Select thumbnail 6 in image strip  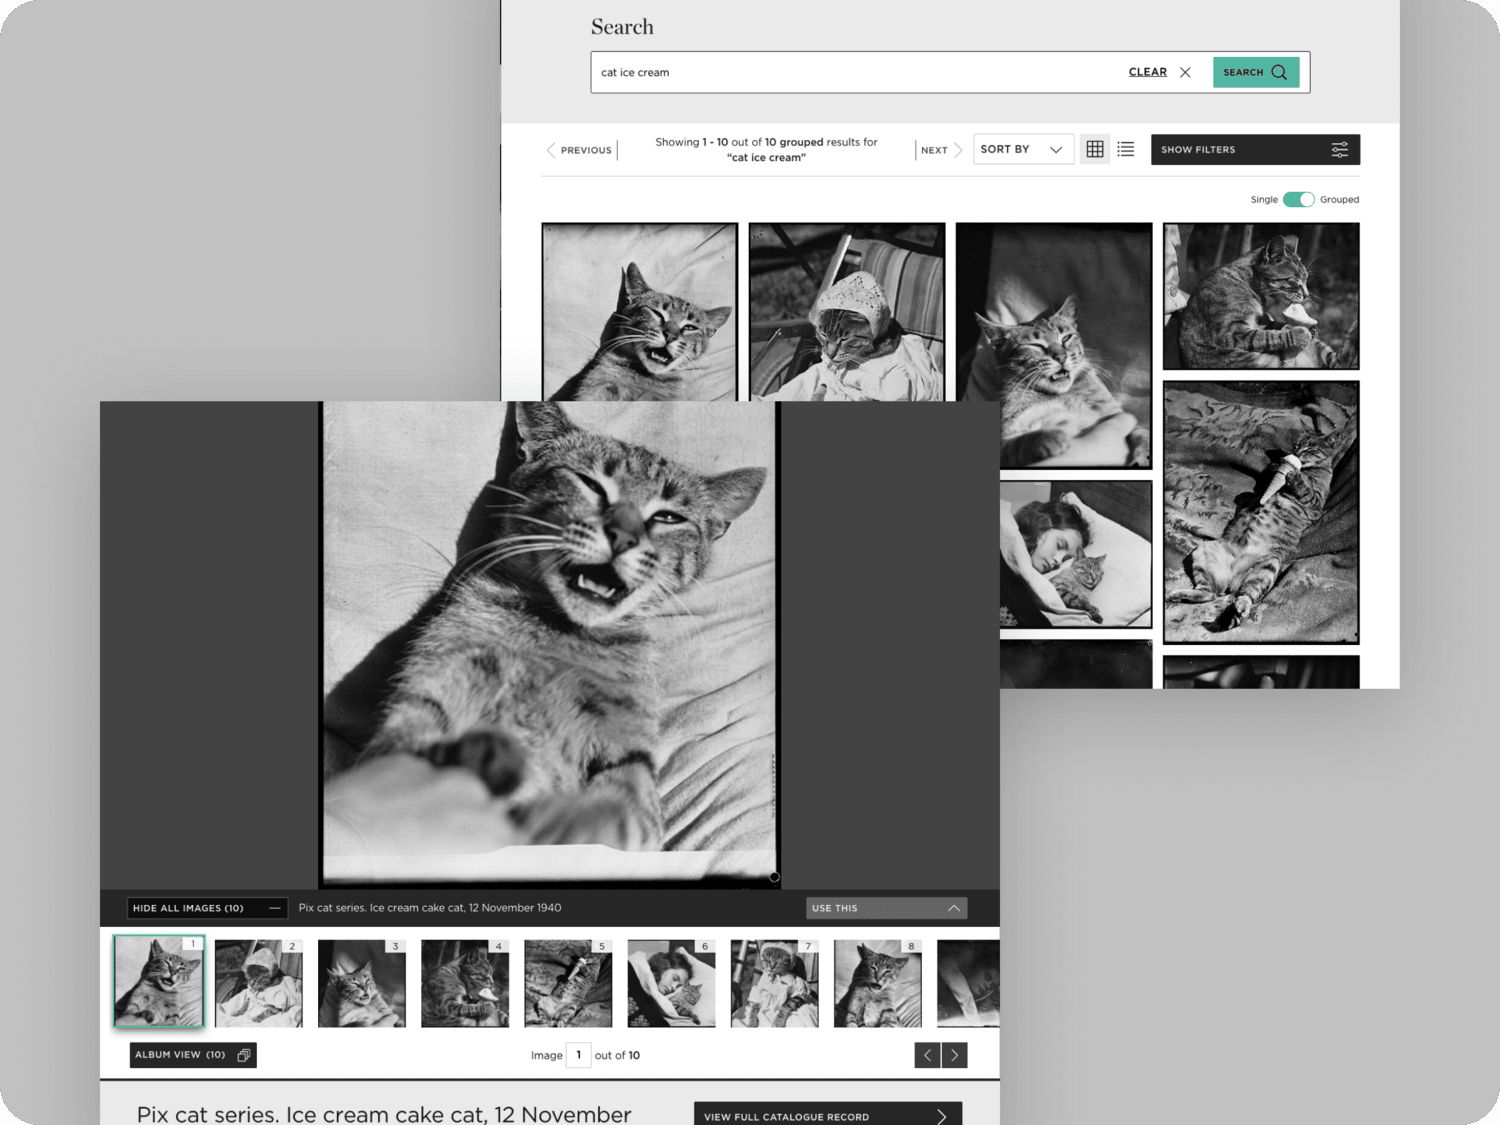coord(671,983)
